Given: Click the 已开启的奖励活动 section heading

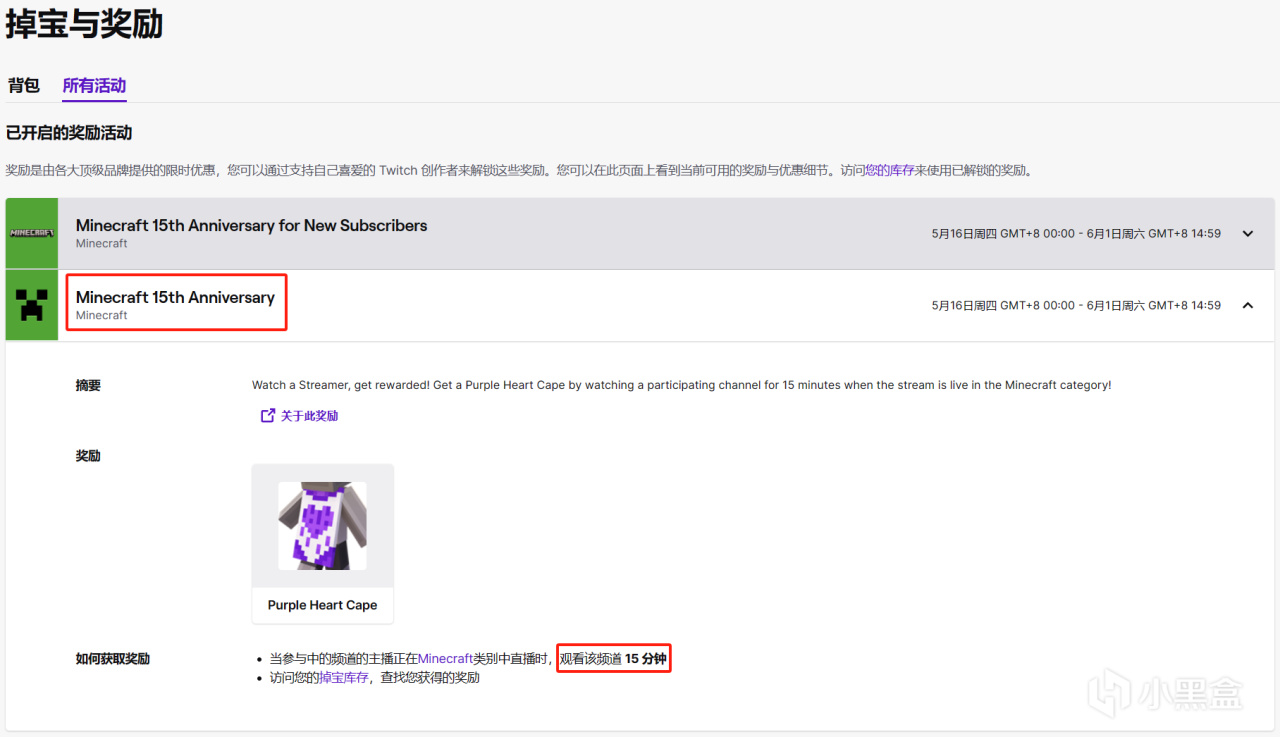Looking at the screenshot, I should pos(69,133).
